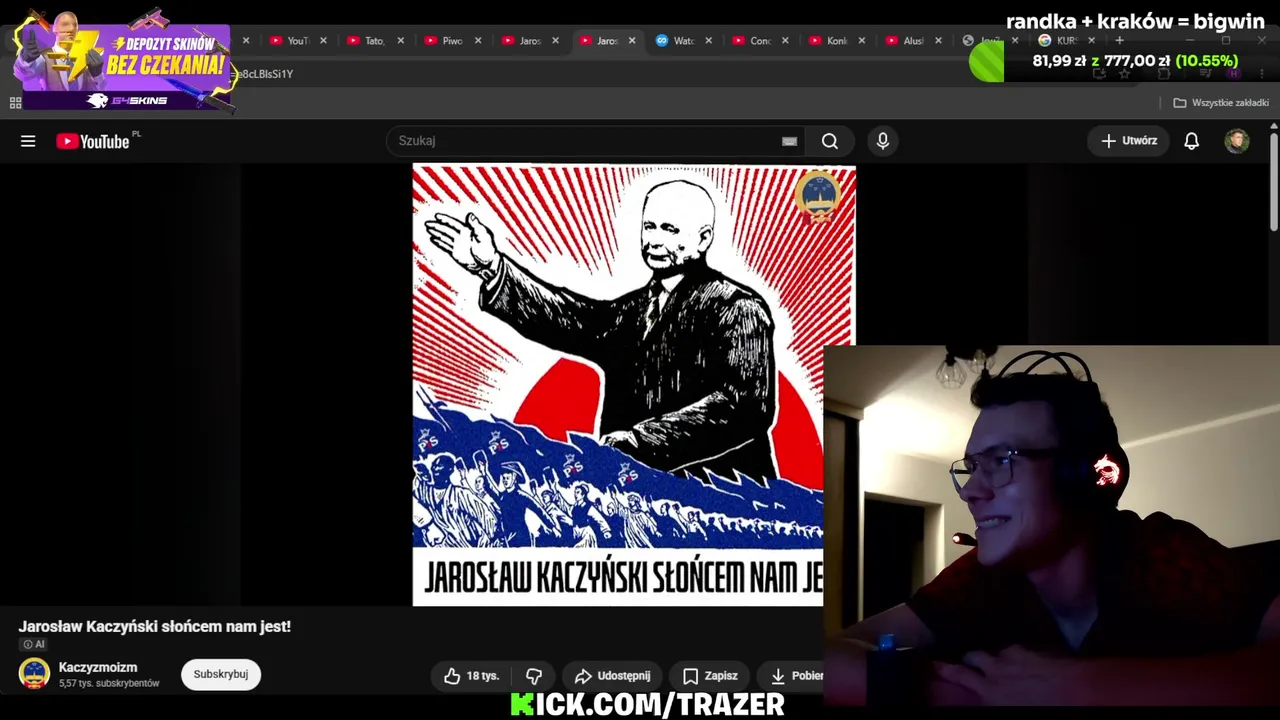Close the Alusi tab
Viewport: 1280px width, 720px height.
tap(938, 41)
